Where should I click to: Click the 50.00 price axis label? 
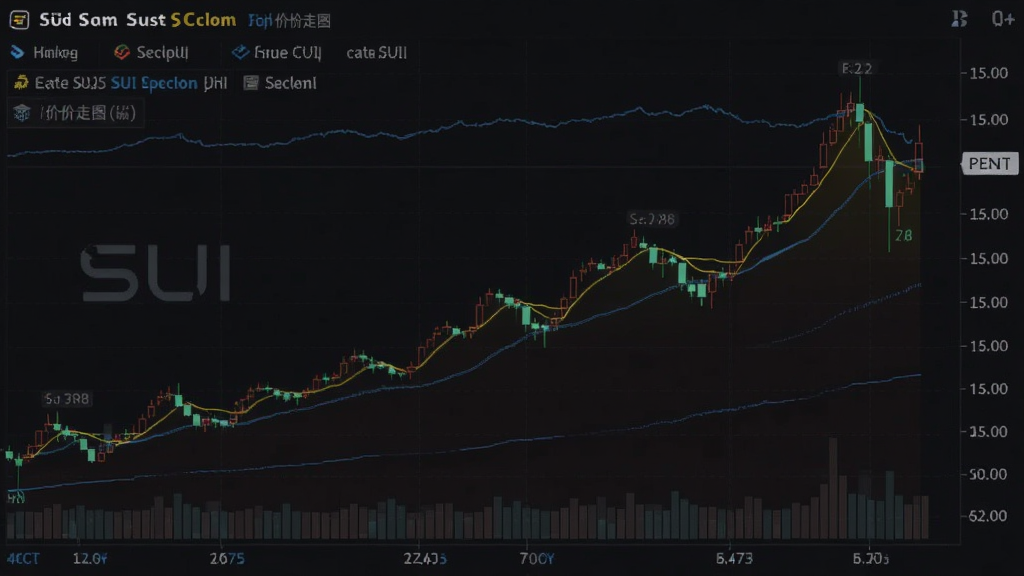click(x=987, y=474)
